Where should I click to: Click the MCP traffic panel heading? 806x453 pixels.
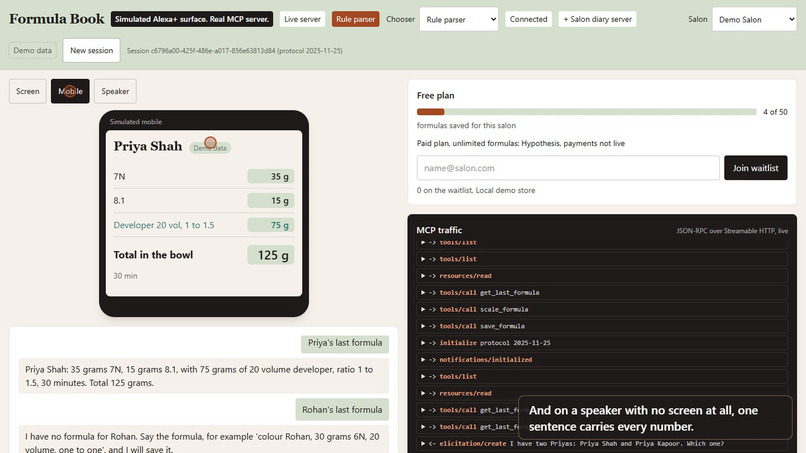tap(439, 230)
